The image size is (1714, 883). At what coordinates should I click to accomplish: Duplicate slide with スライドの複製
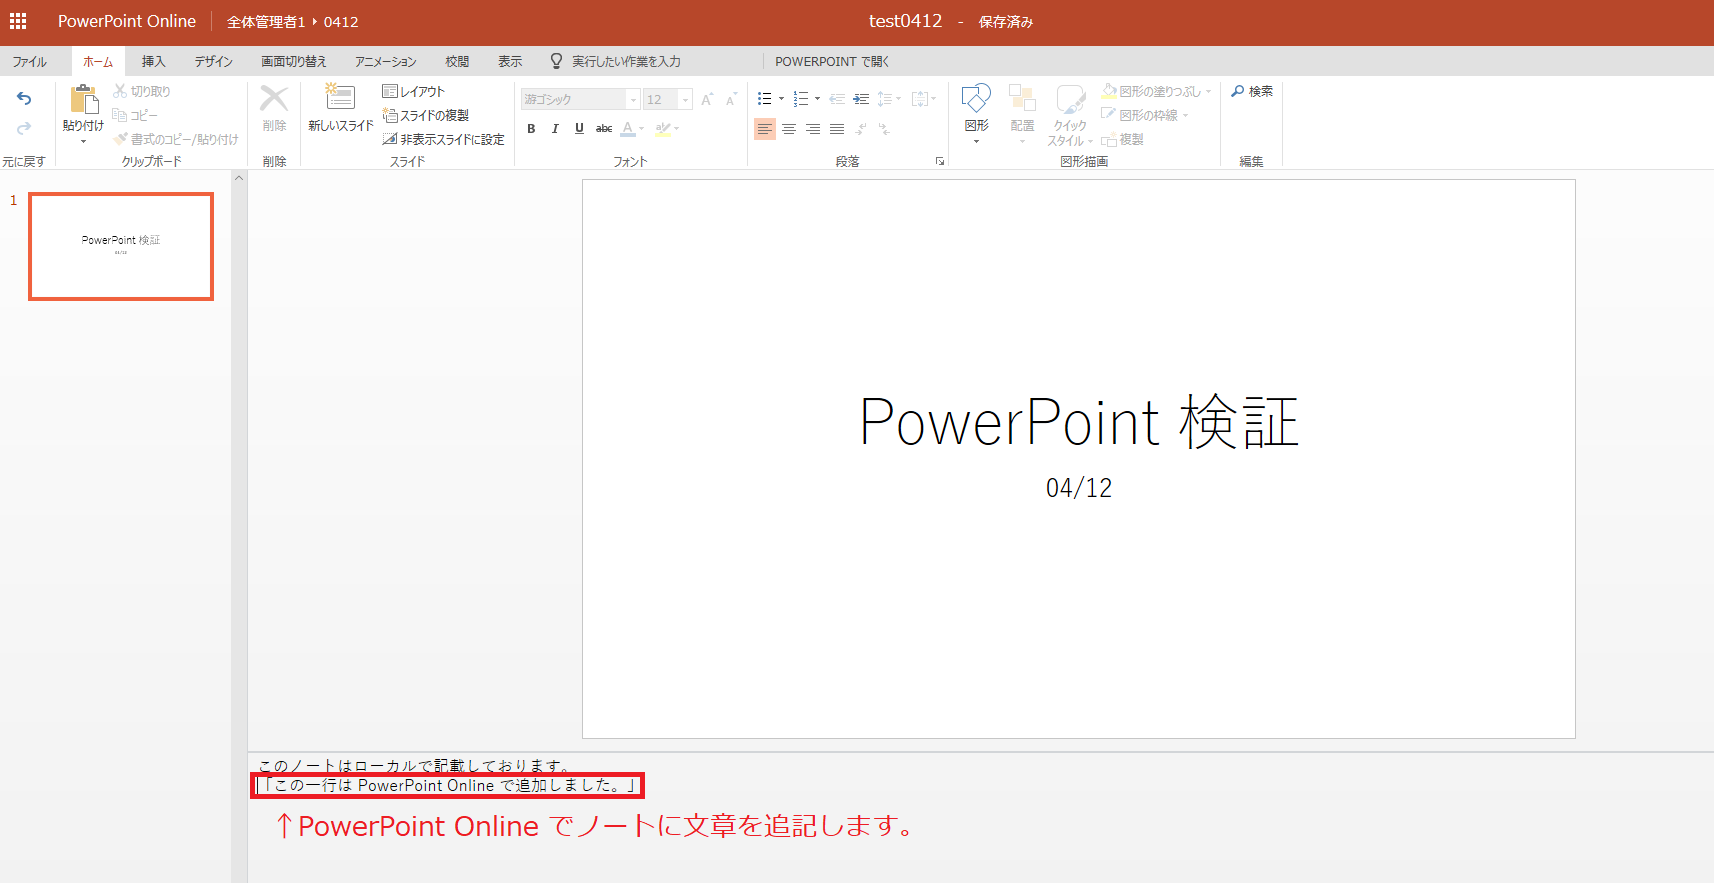426,115
